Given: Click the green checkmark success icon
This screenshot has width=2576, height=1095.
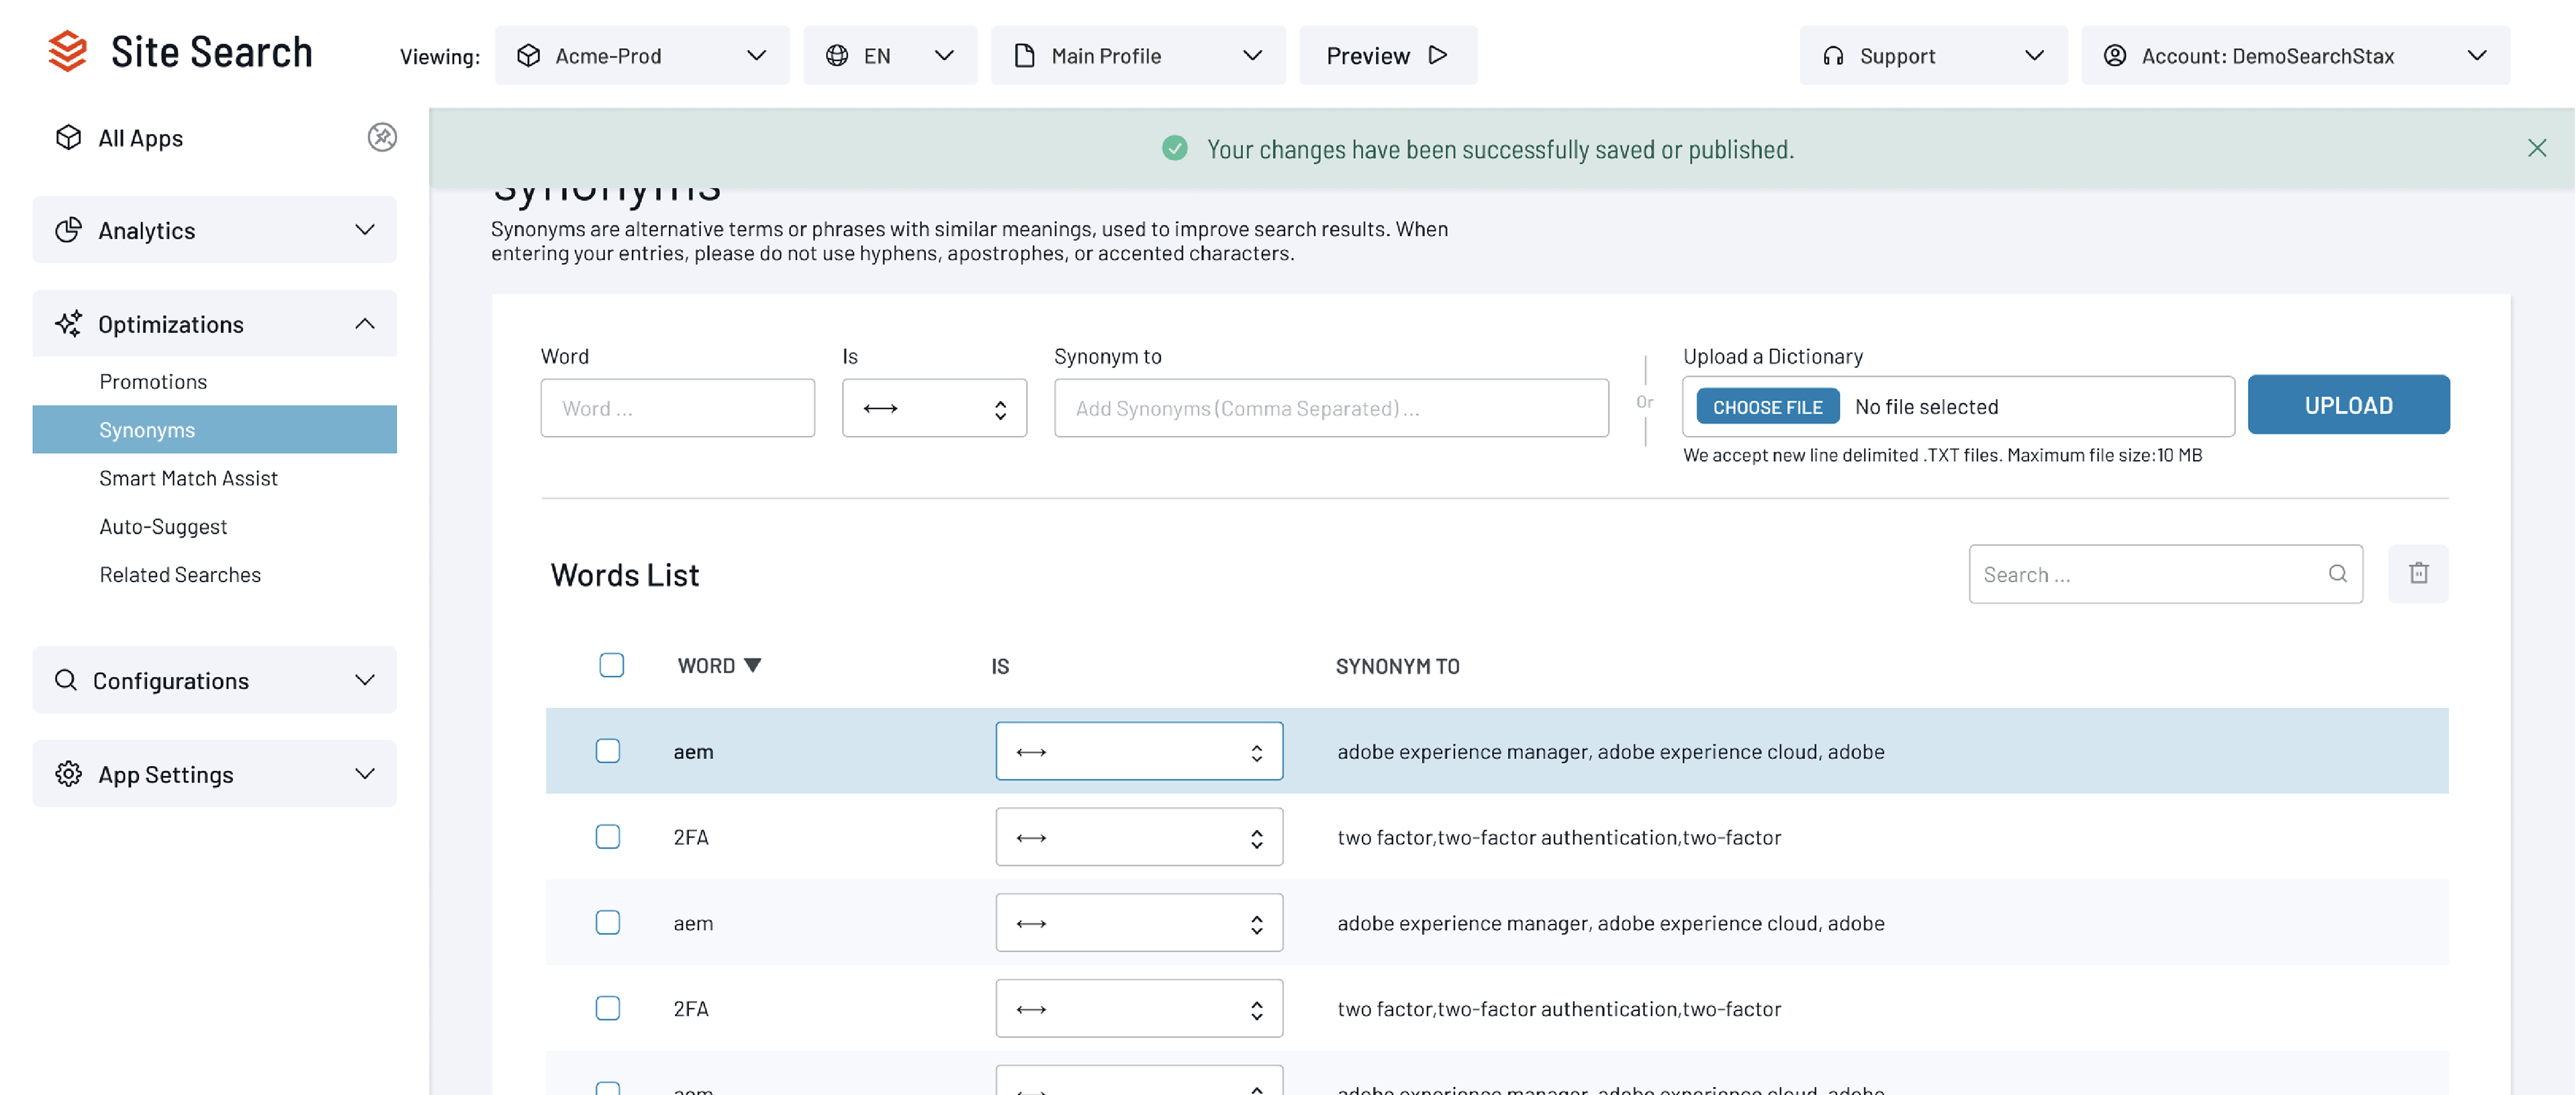Looking at the screenshot, I should (x=1175, y=149).
